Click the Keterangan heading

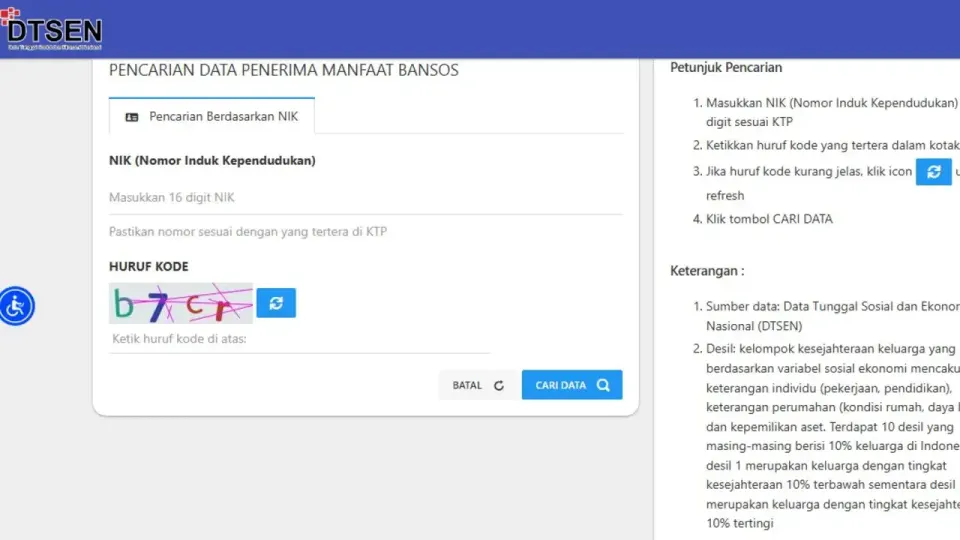pyautogui.click(x=707, y=271)
